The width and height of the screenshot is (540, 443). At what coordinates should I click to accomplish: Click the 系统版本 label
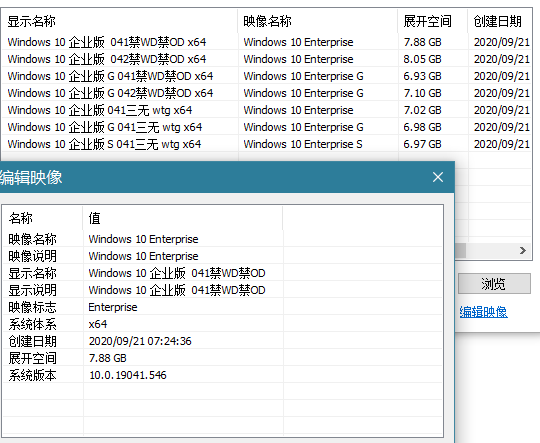pyautogui.click(x=32, y=375)
